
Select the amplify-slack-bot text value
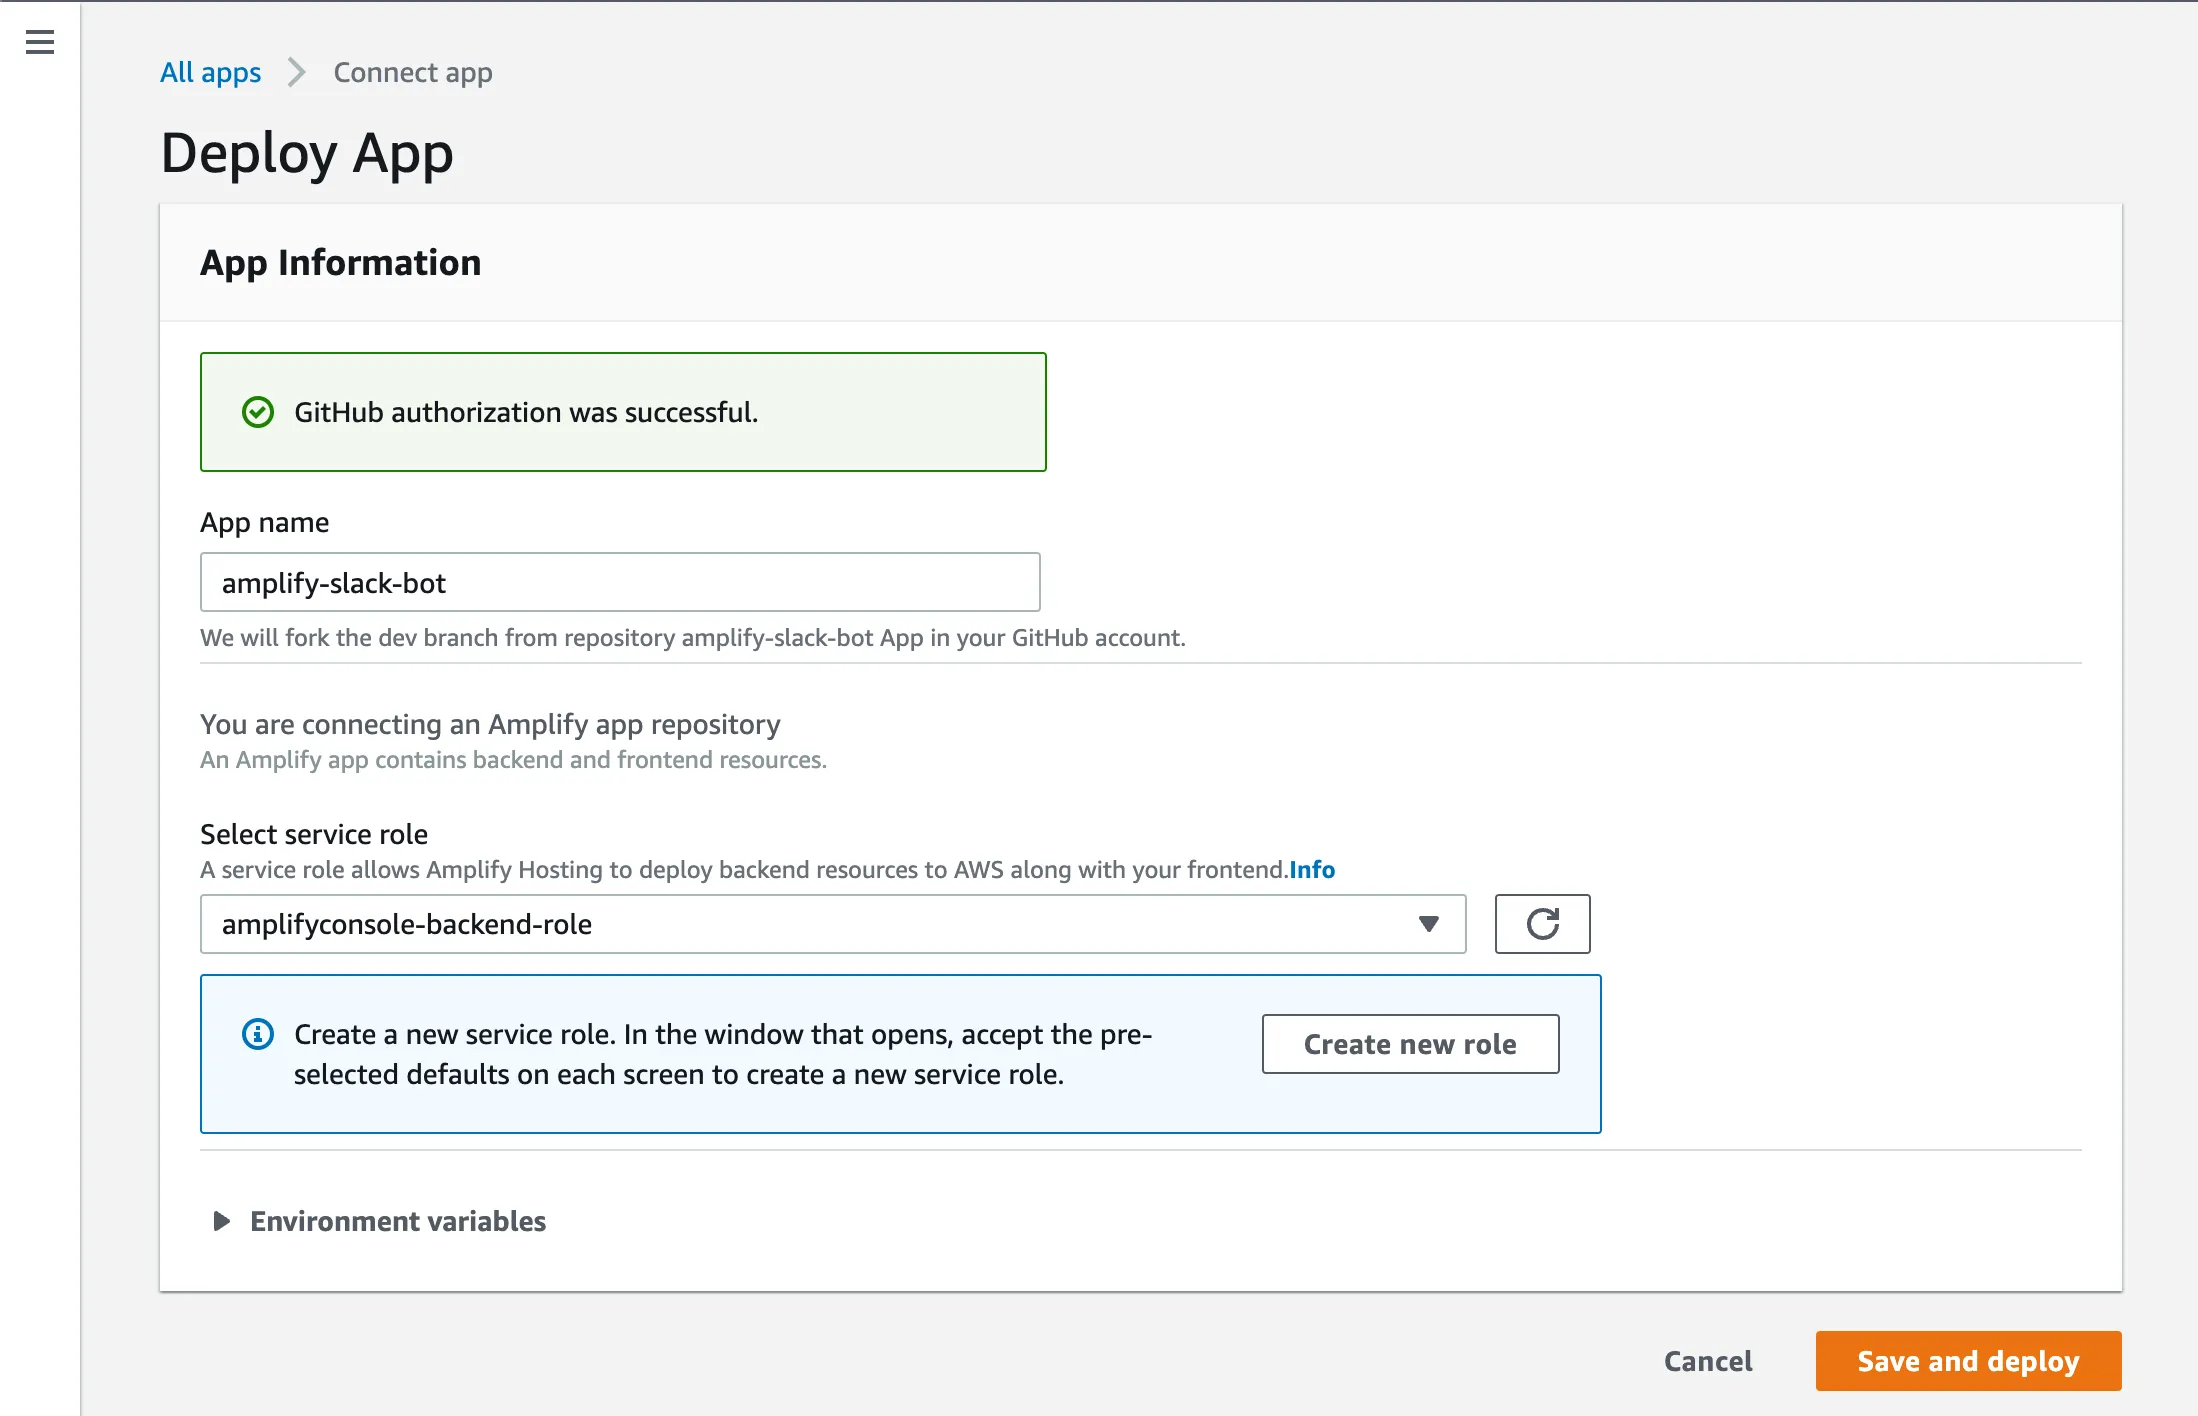point(333,582)
